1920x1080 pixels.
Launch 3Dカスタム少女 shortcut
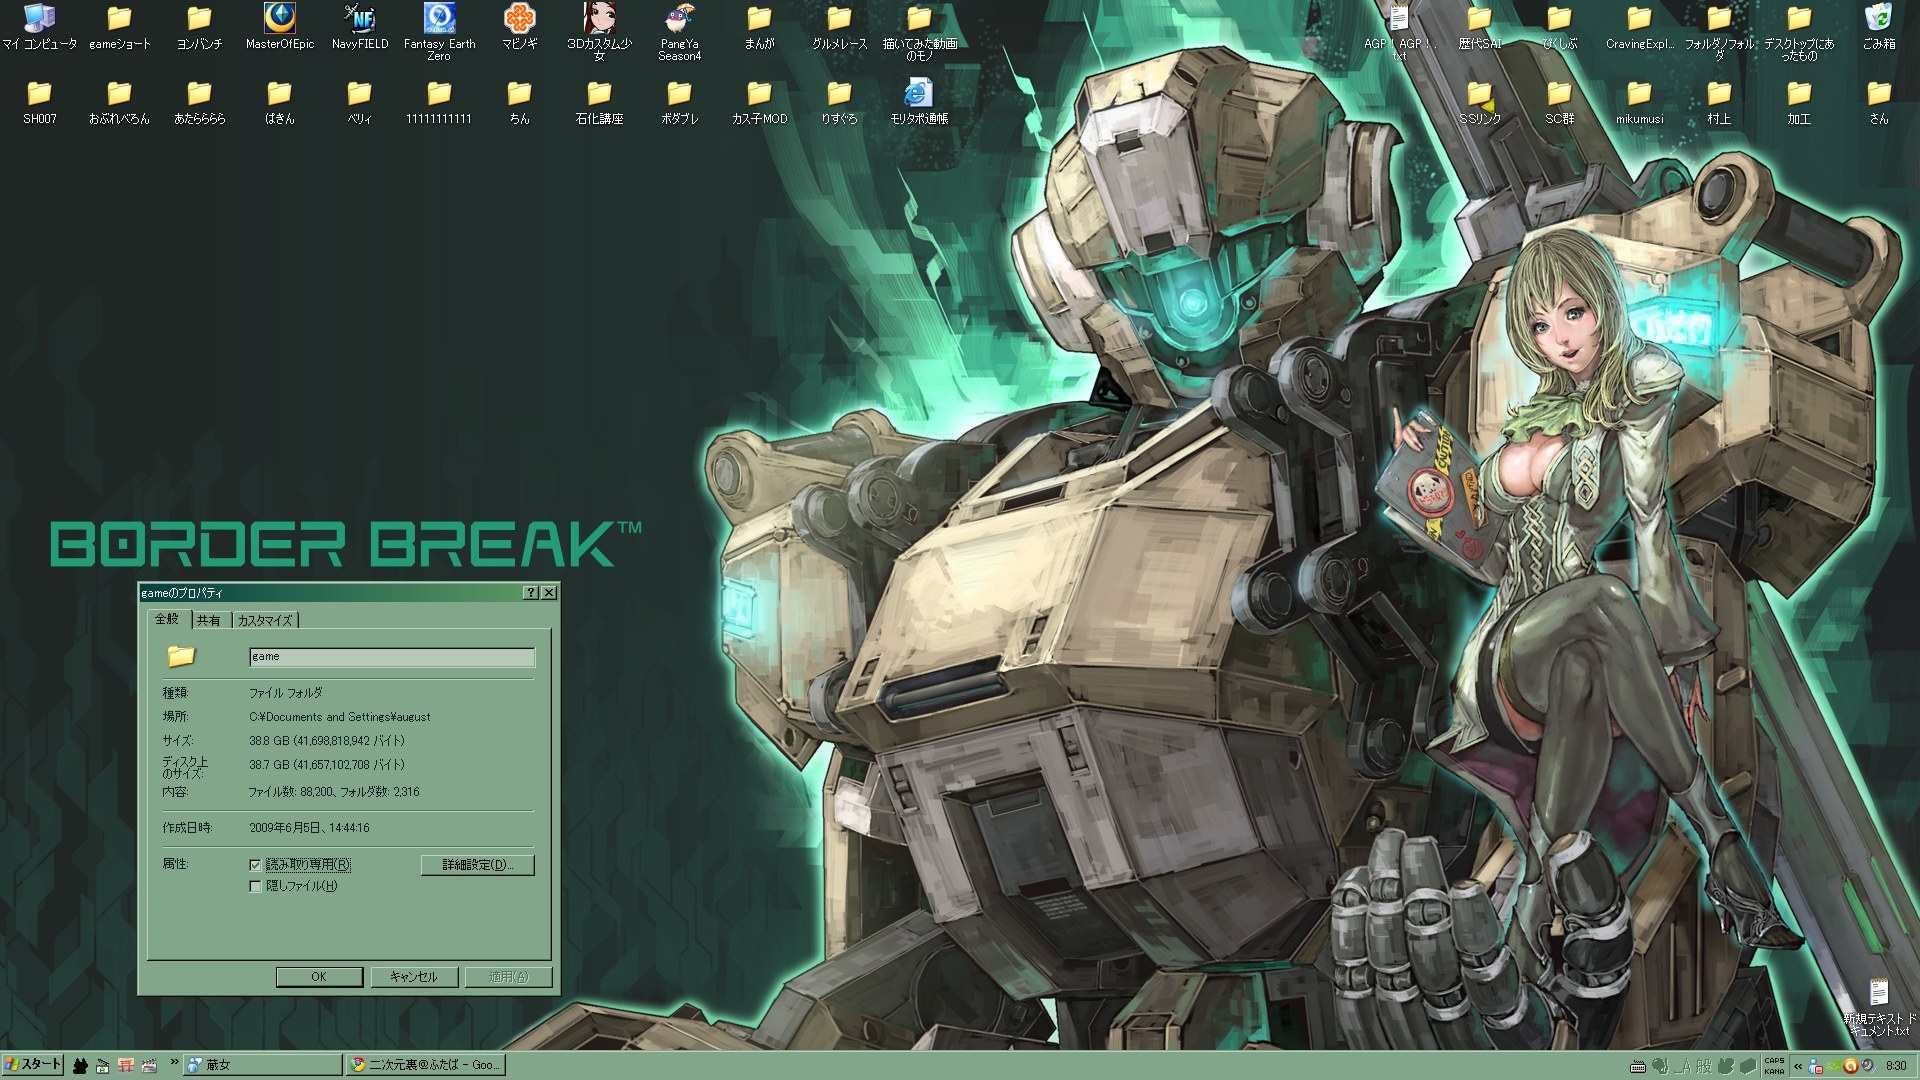tap(599, 32)
